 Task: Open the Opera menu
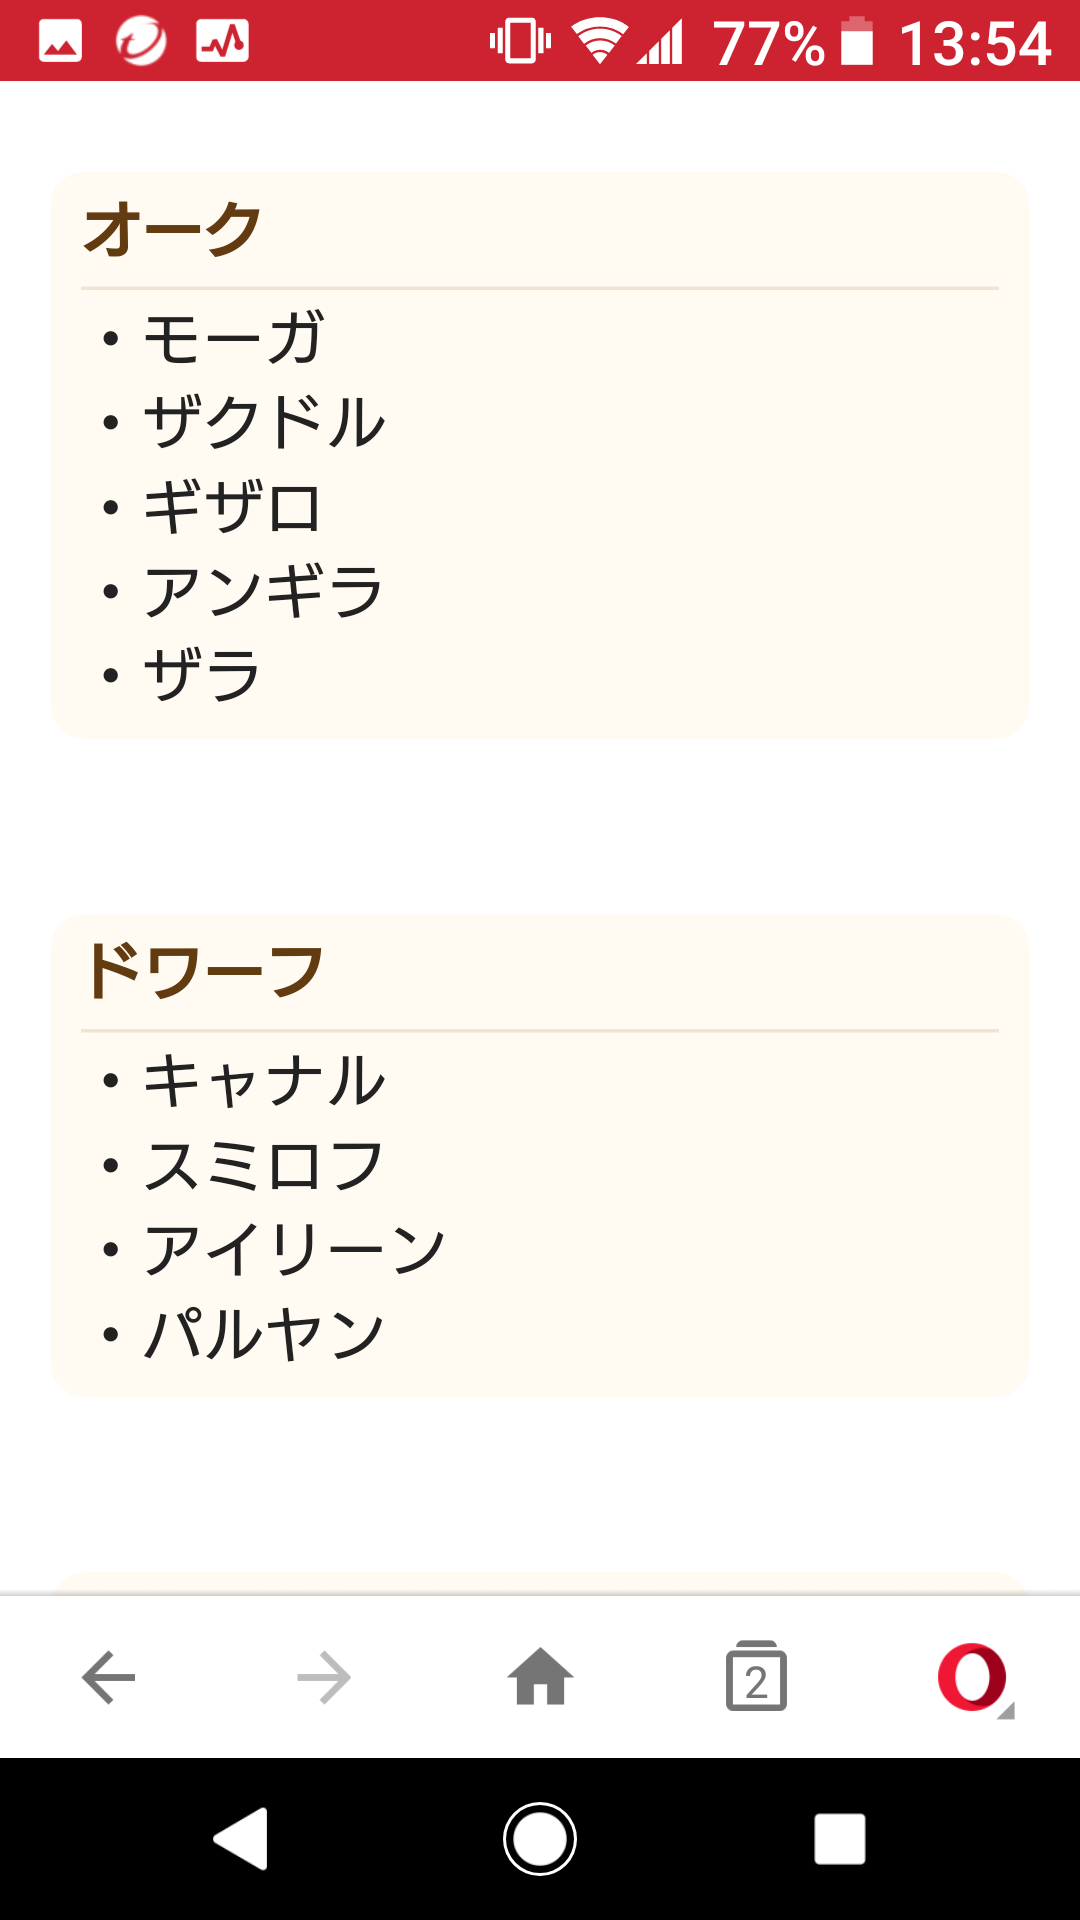[973, 1677]
